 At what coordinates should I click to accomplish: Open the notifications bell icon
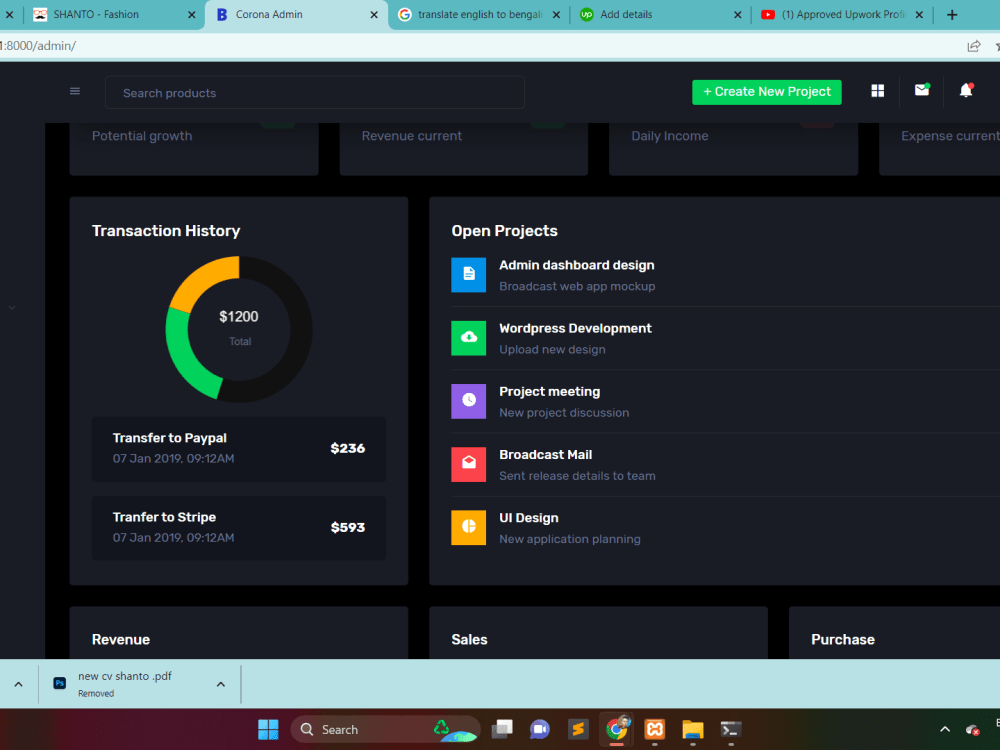click(x=965, y=91)
